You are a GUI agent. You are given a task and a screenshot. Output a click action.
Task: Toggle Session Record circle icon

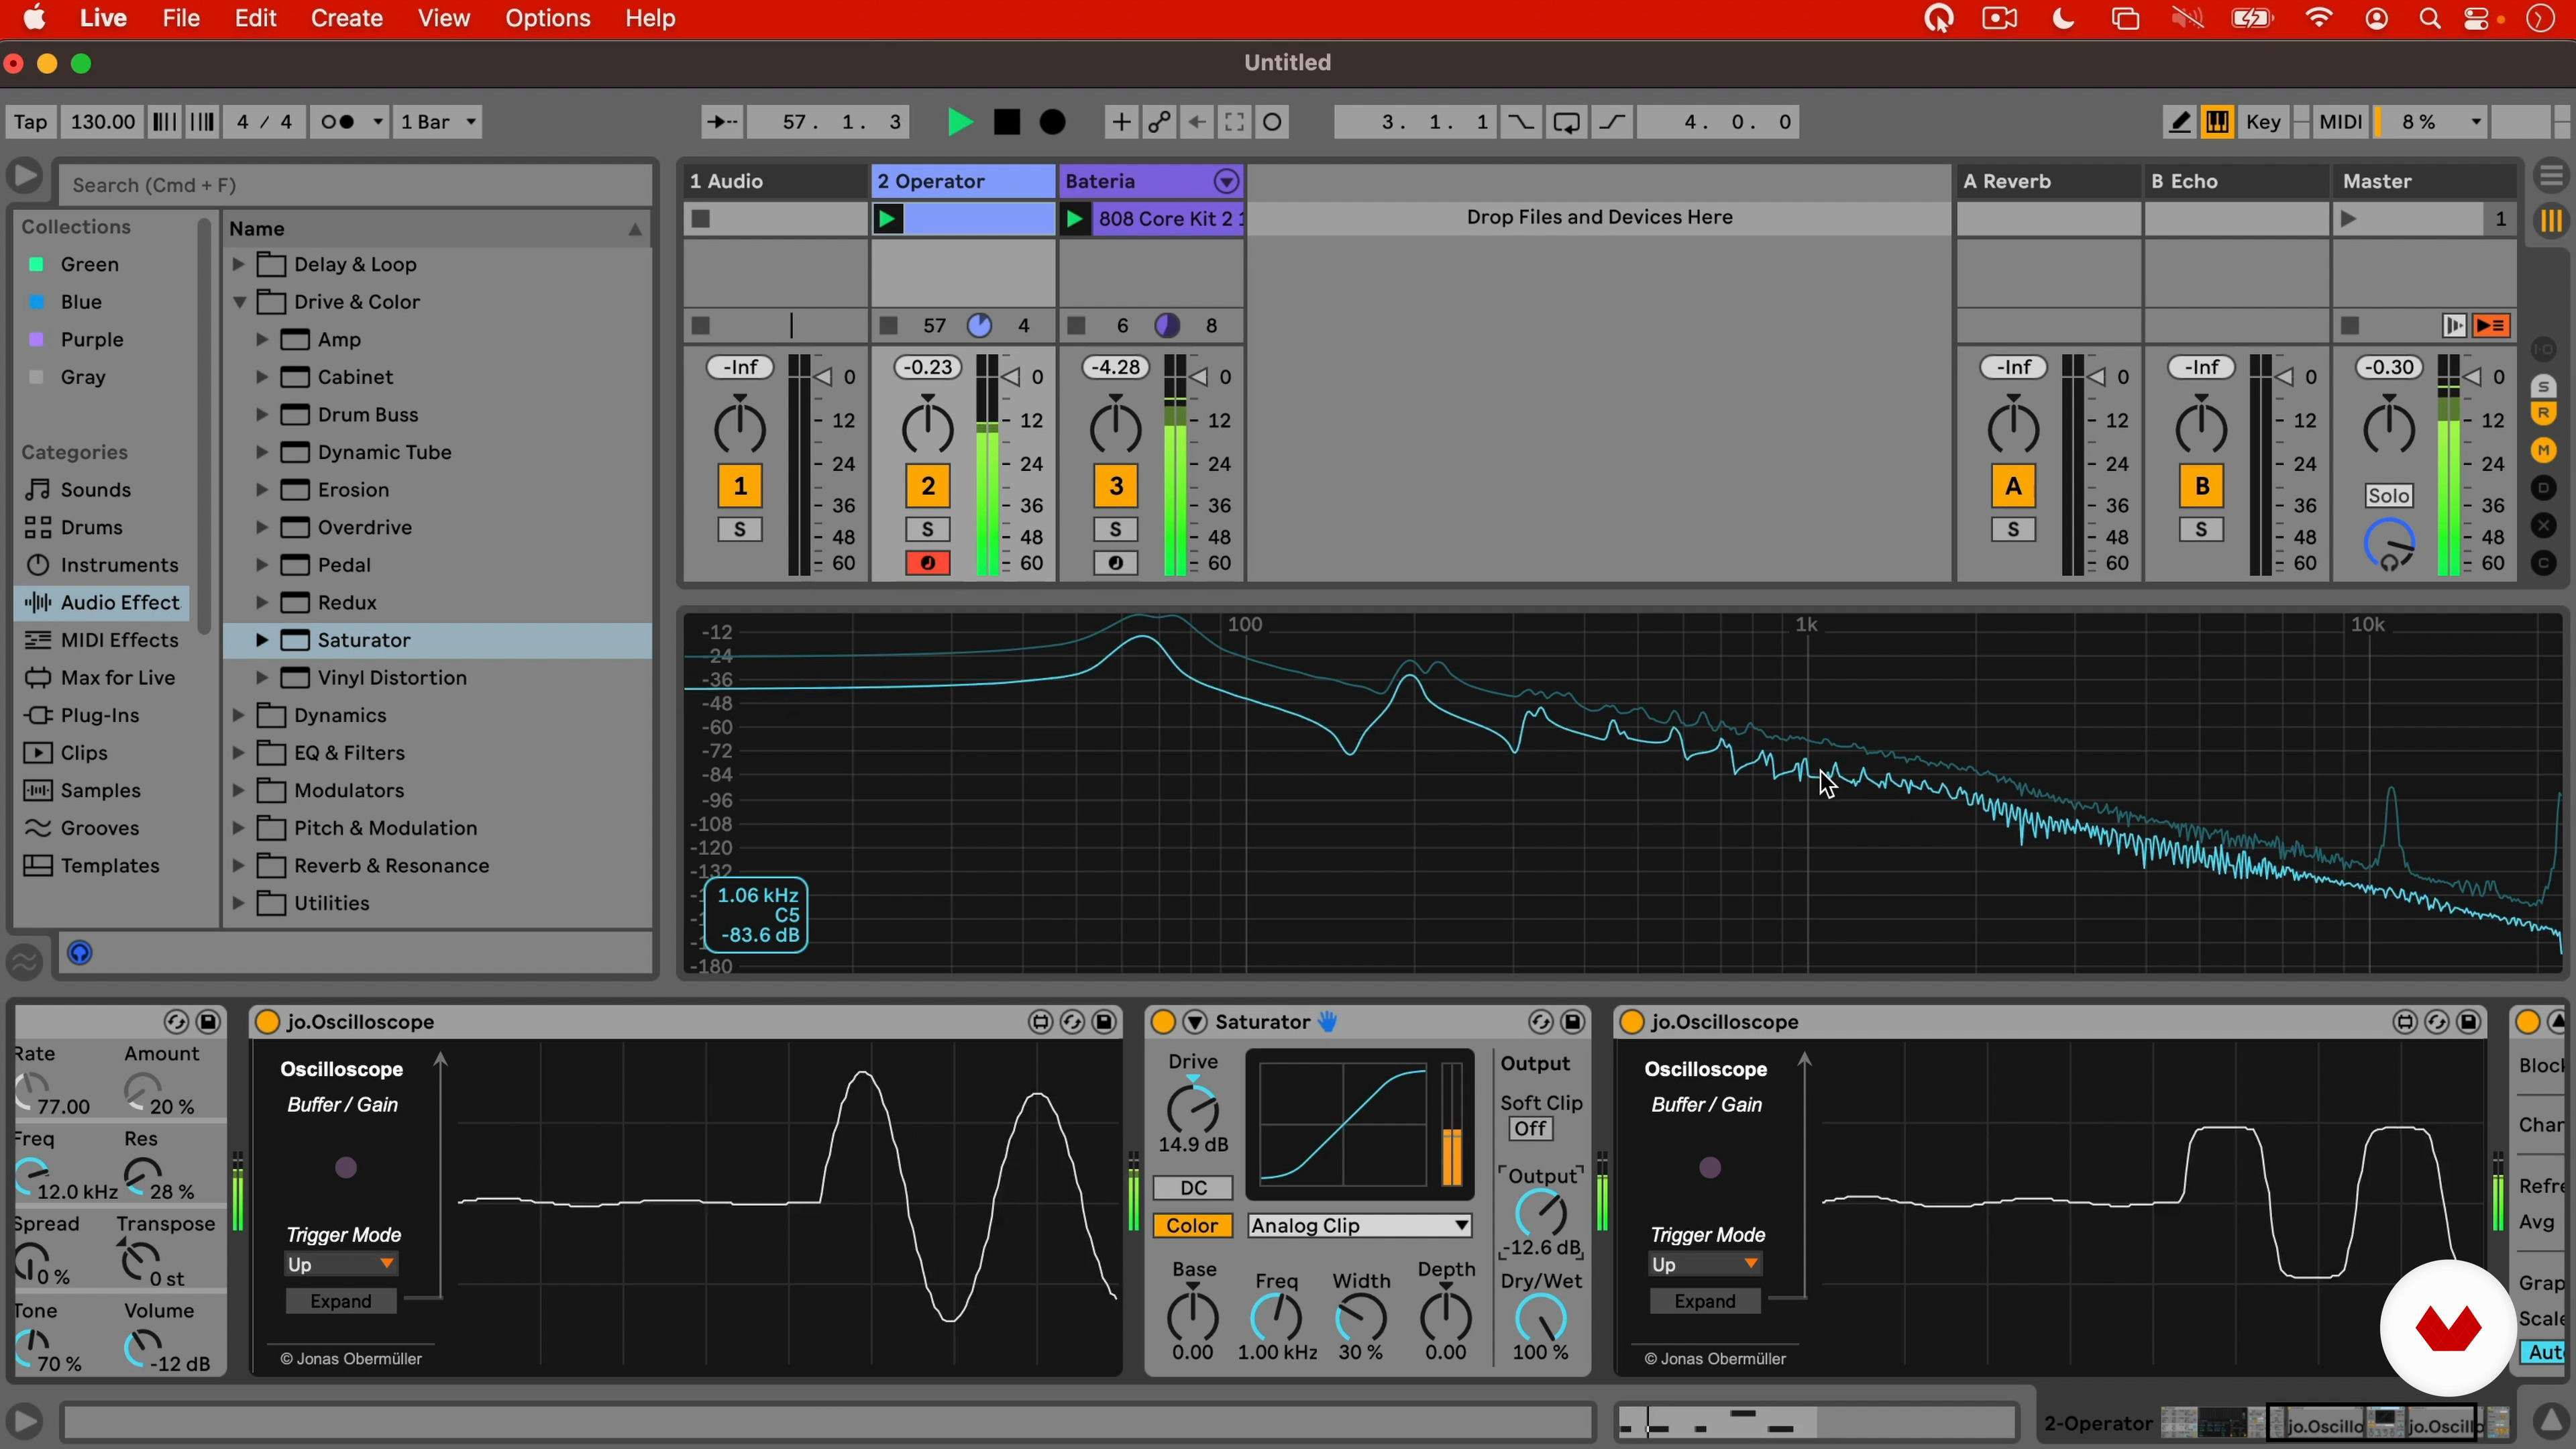pos(1273,122)
